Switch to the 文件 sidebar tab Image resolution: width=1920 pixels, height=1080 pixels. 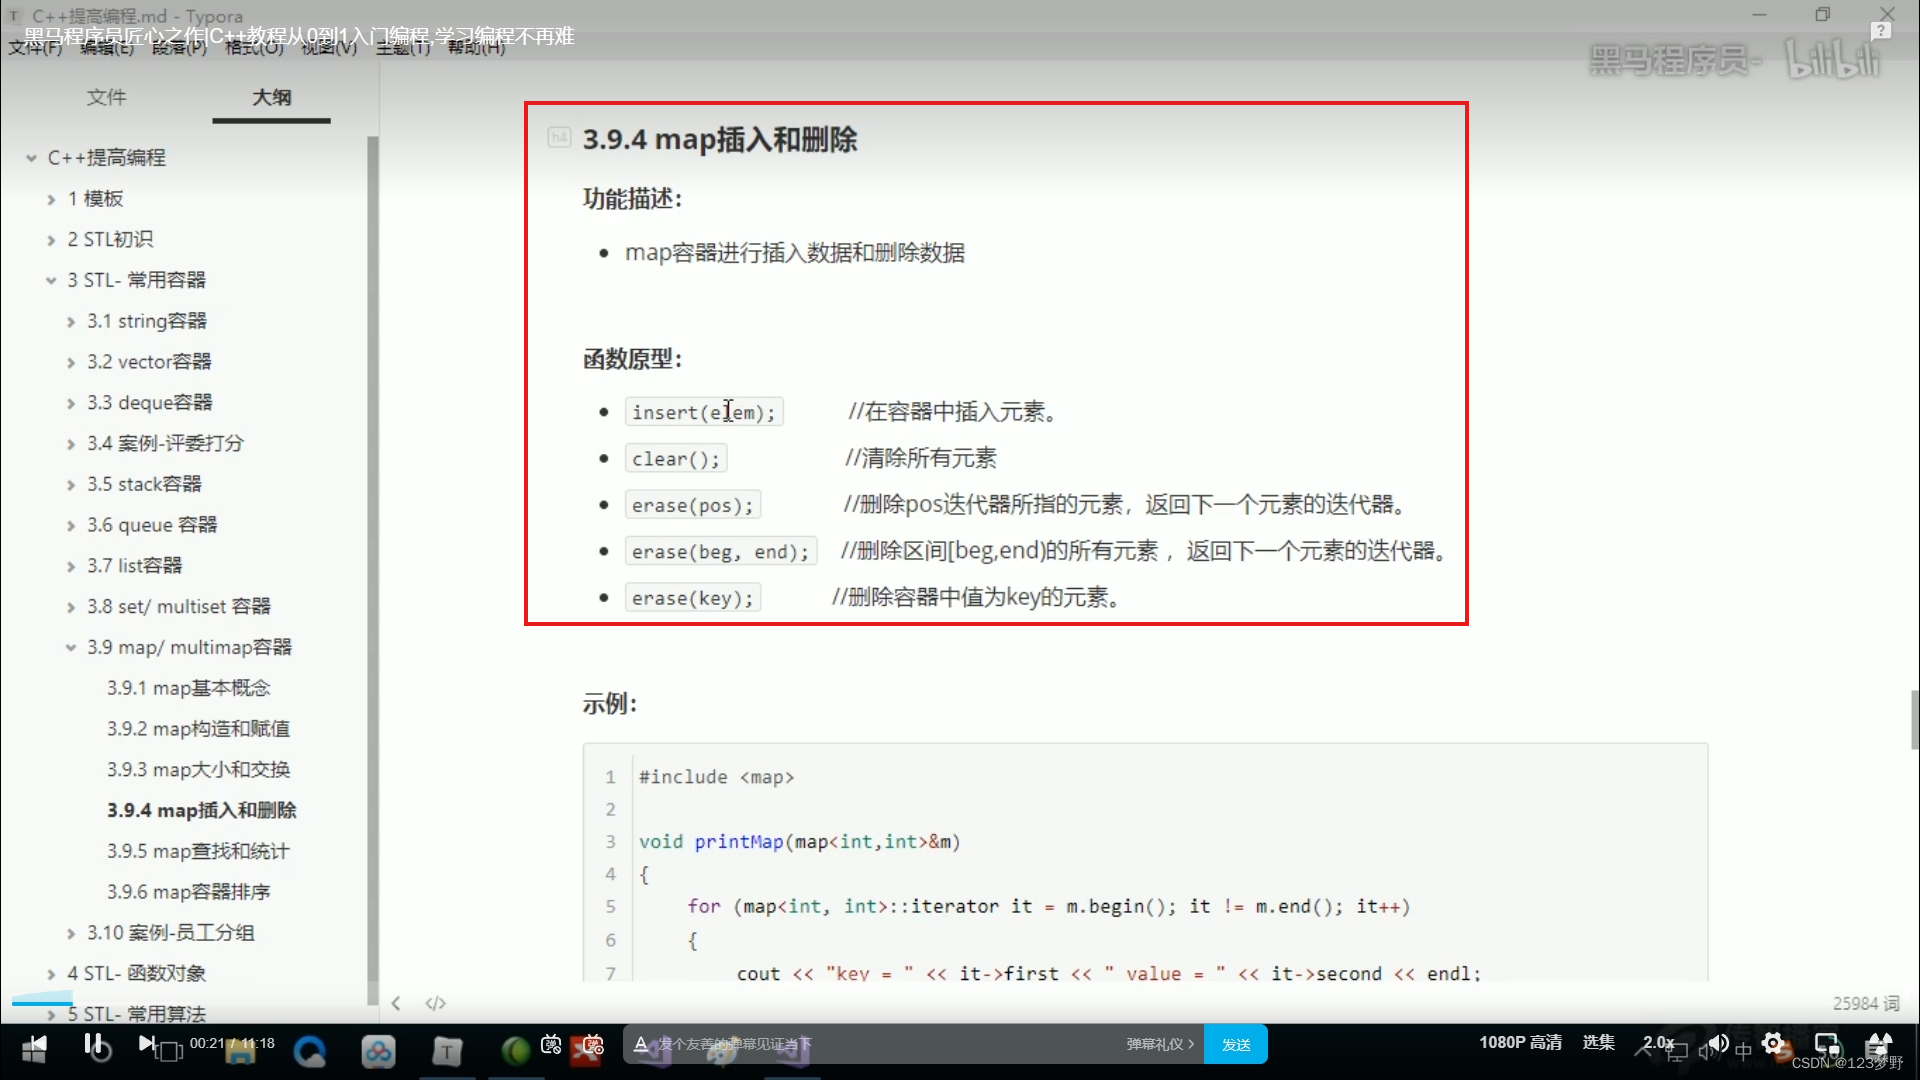[107, 97]
